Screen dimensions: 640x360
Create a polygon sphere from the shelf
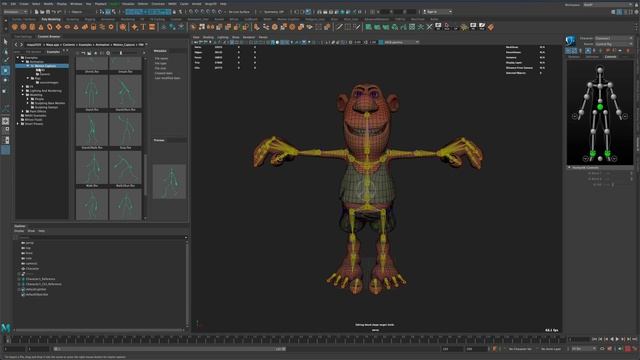click(15, 27)
